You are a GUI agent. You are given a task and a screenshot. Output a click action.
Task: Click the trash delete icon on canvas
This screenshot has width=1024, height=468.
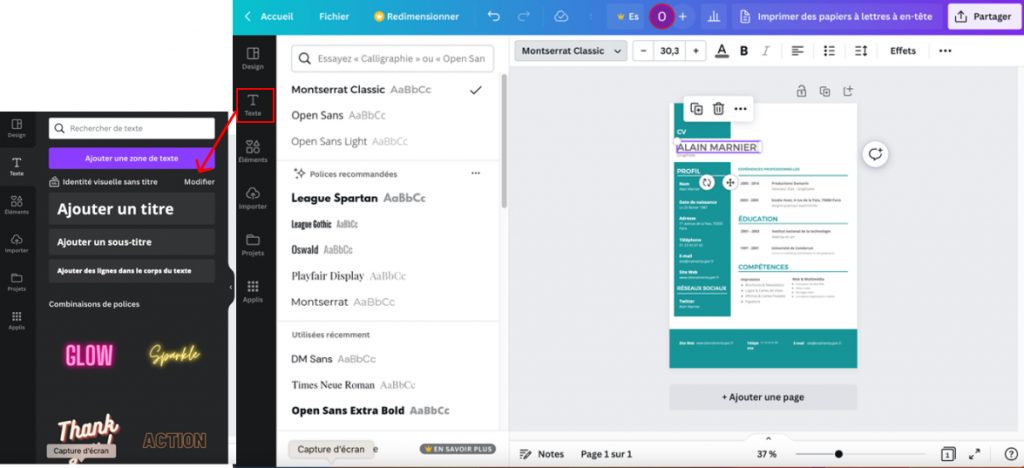click(718, 109)
